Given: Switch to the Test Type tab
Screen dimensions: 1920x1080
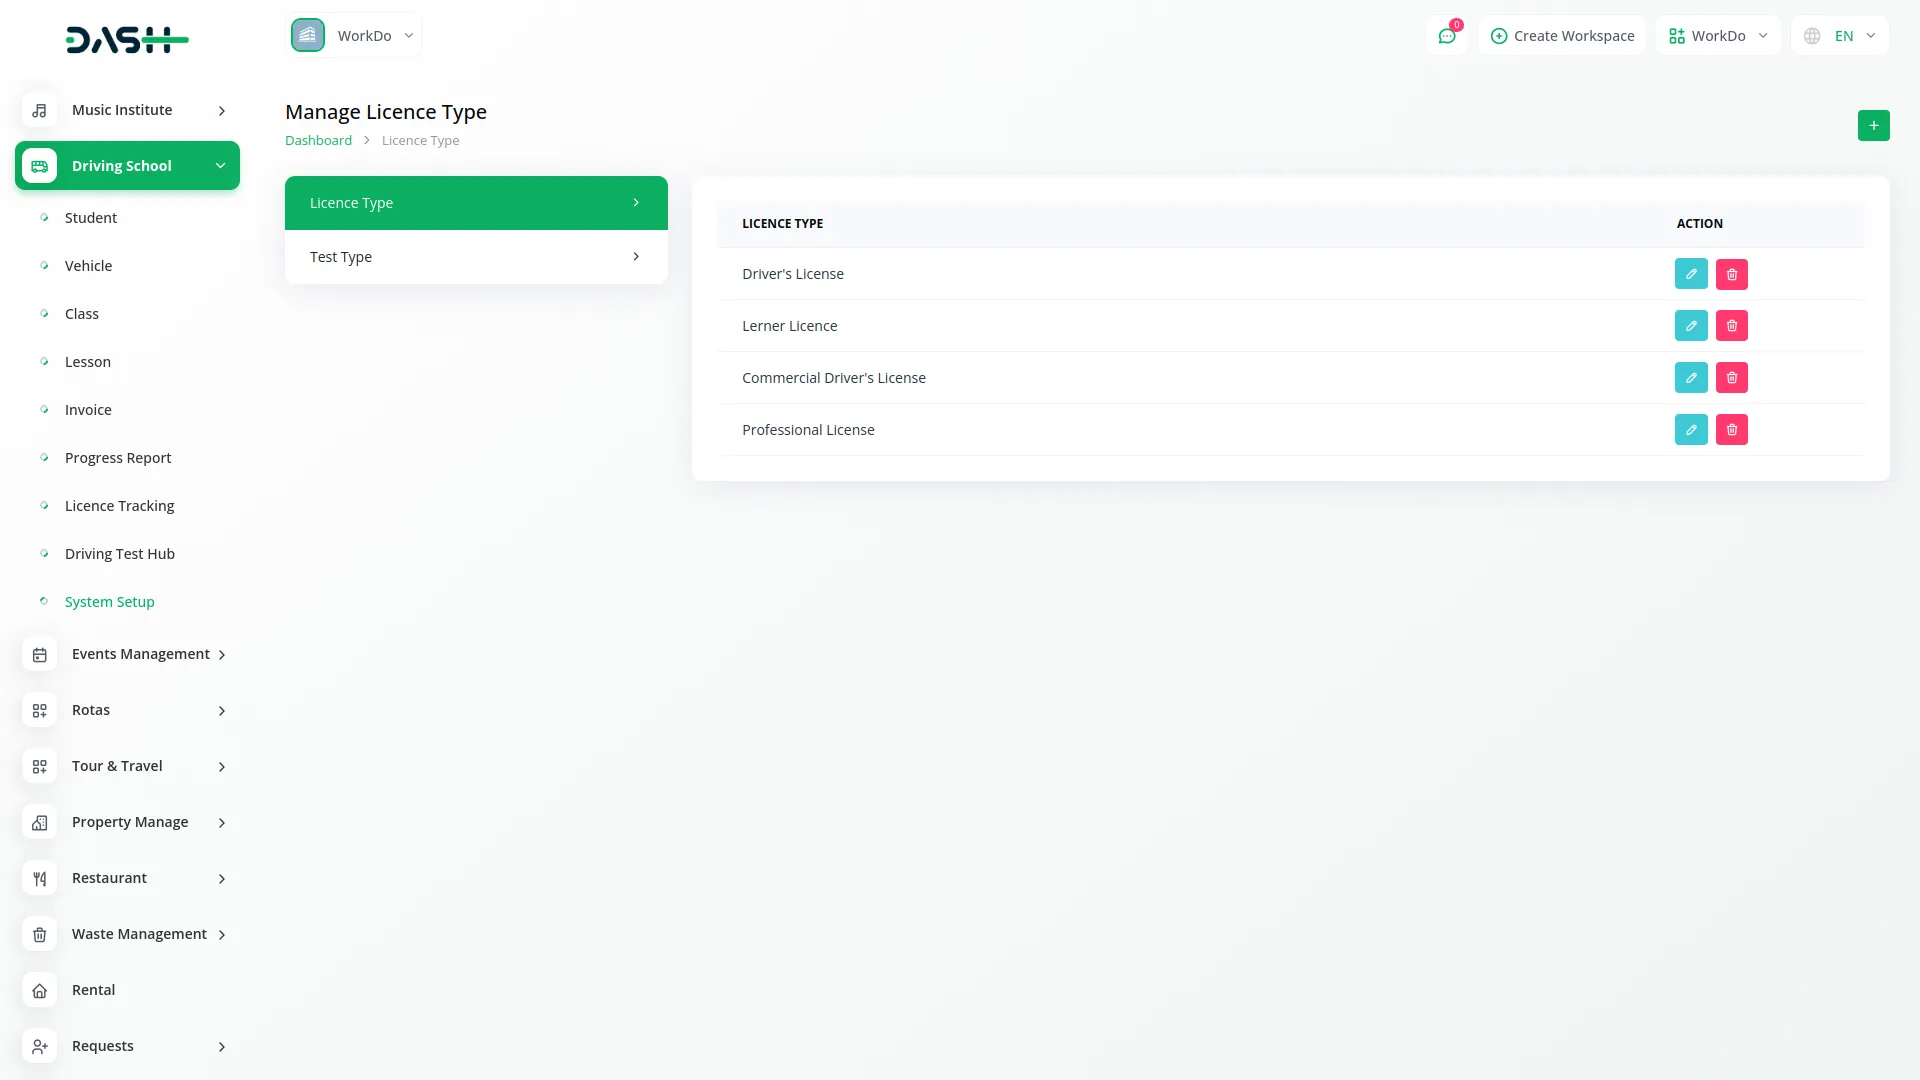Looking at the screenshot, I should pyautogui.click(x=476, y=257).
